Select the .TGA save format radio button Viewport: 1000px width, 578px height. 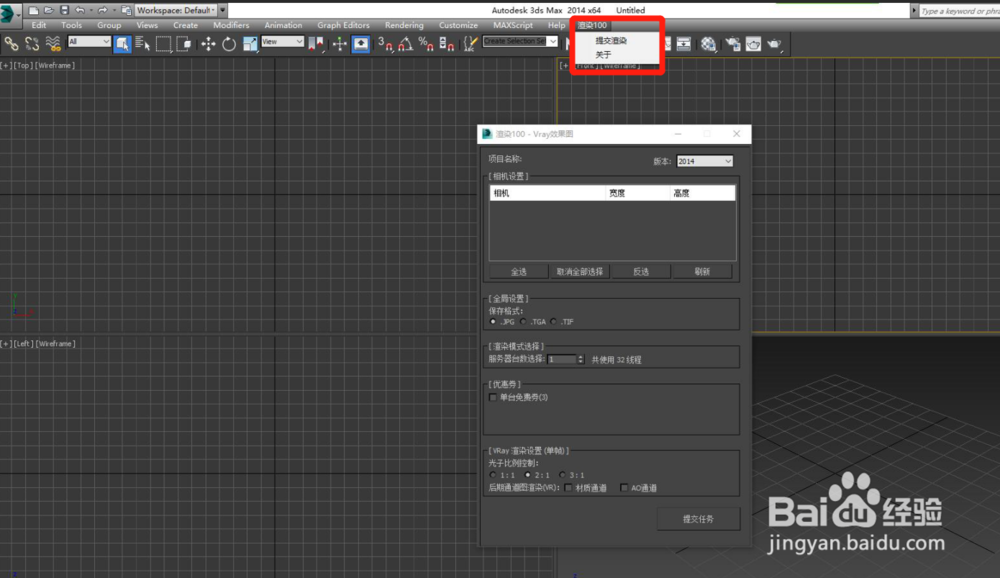coord(523,322)
